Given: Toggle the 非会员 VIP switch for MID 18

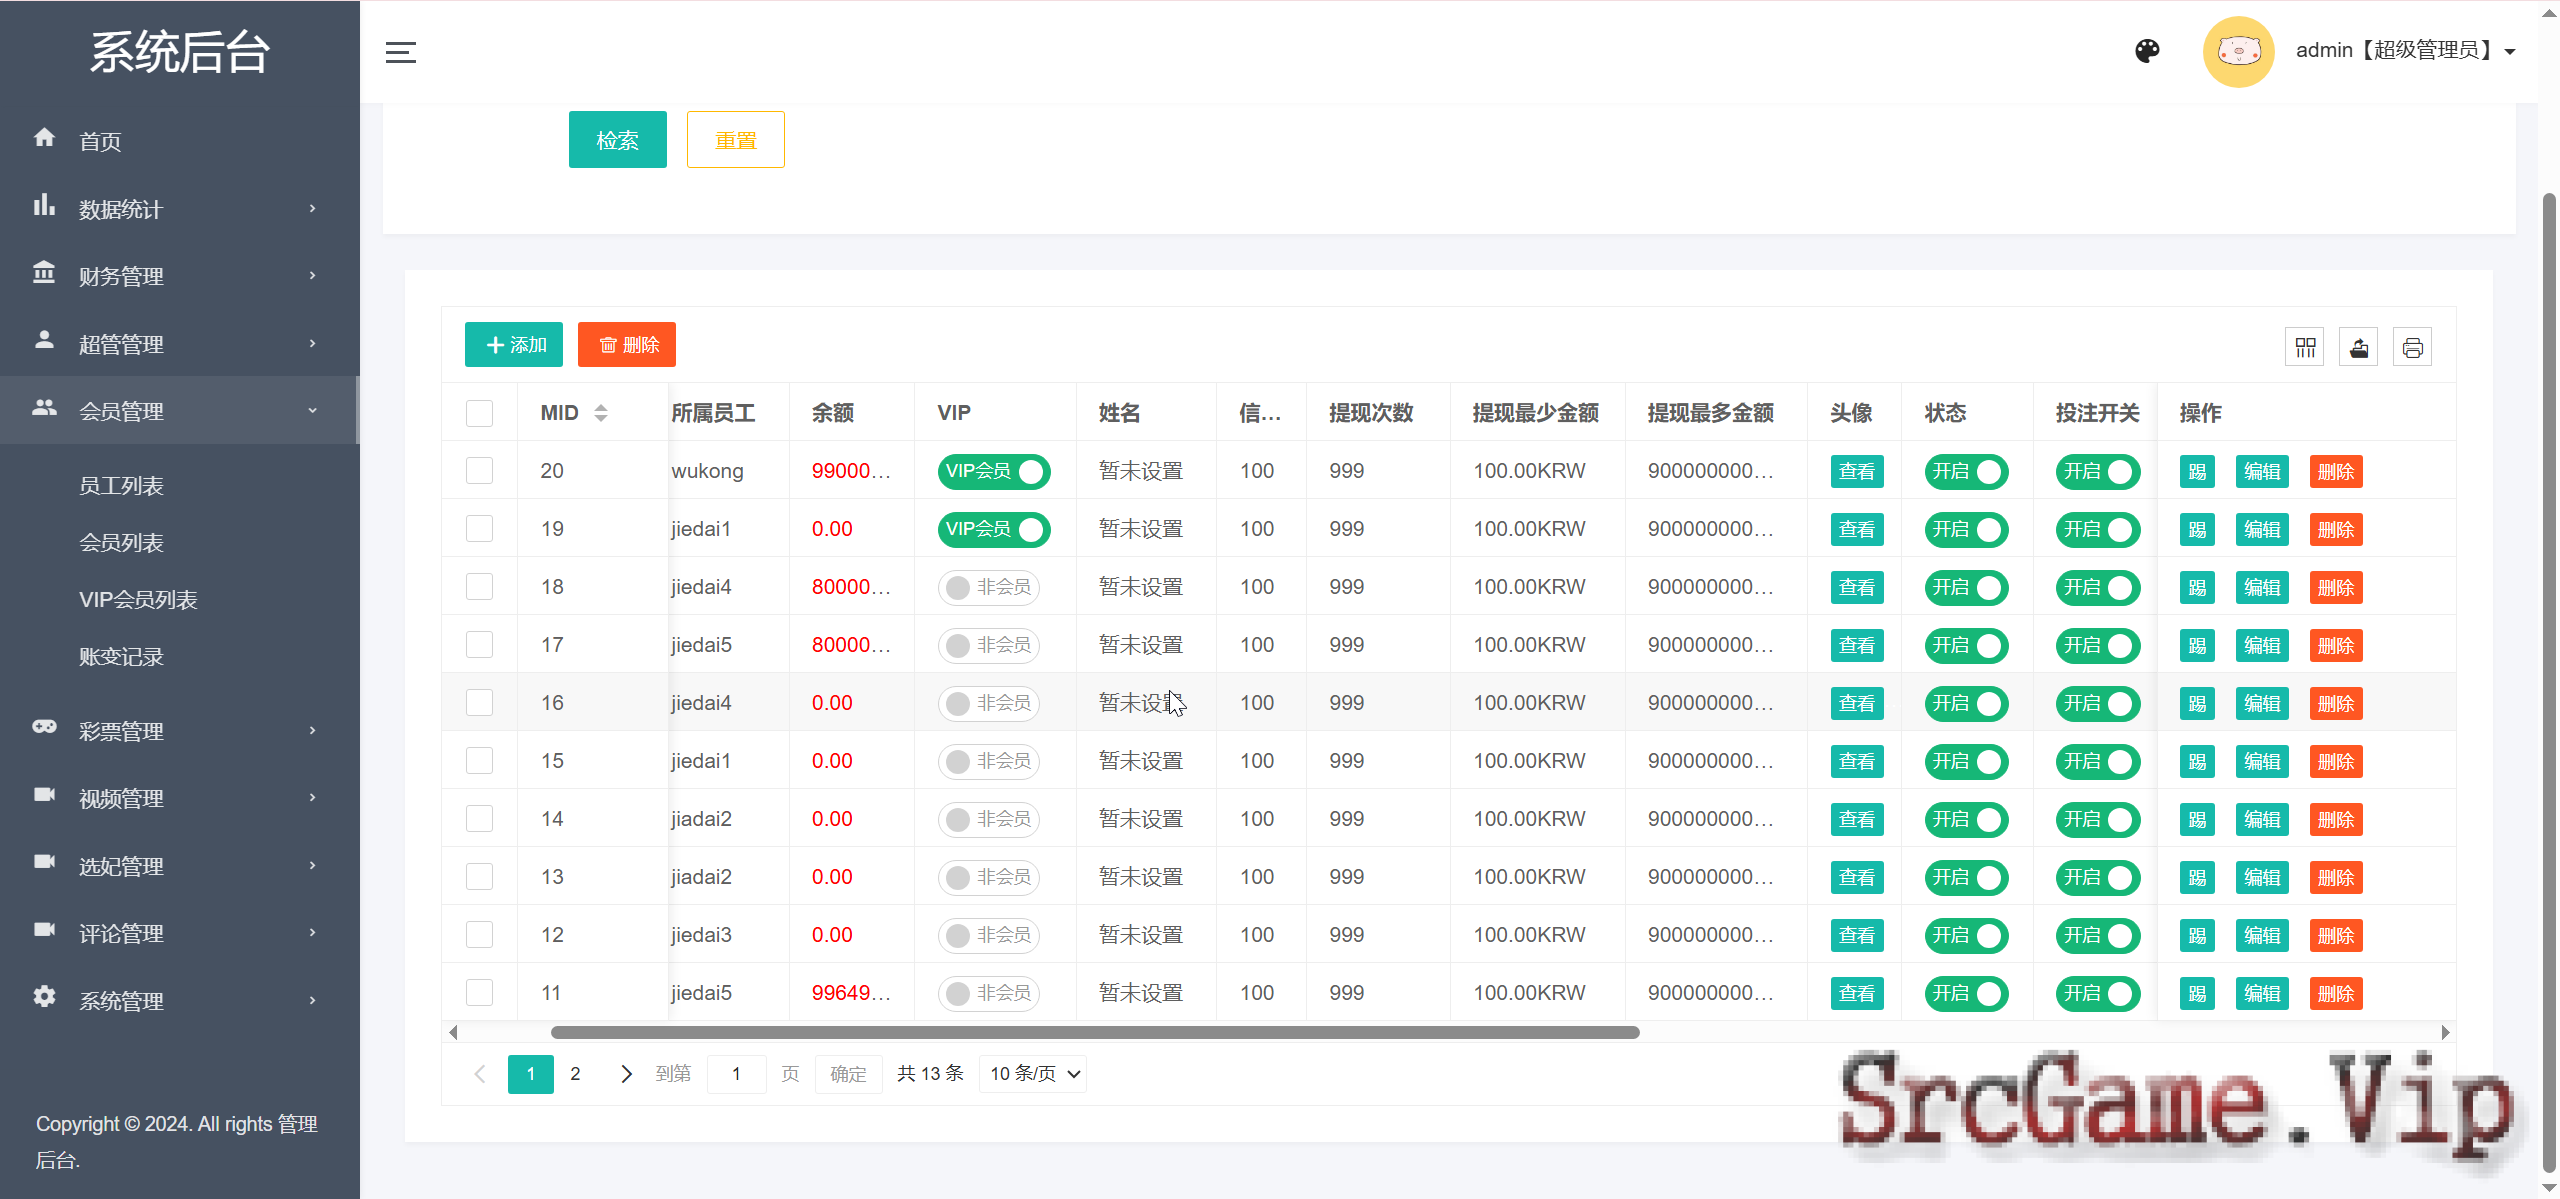Looking at the screenshot, I should click(x=989, y=588).
